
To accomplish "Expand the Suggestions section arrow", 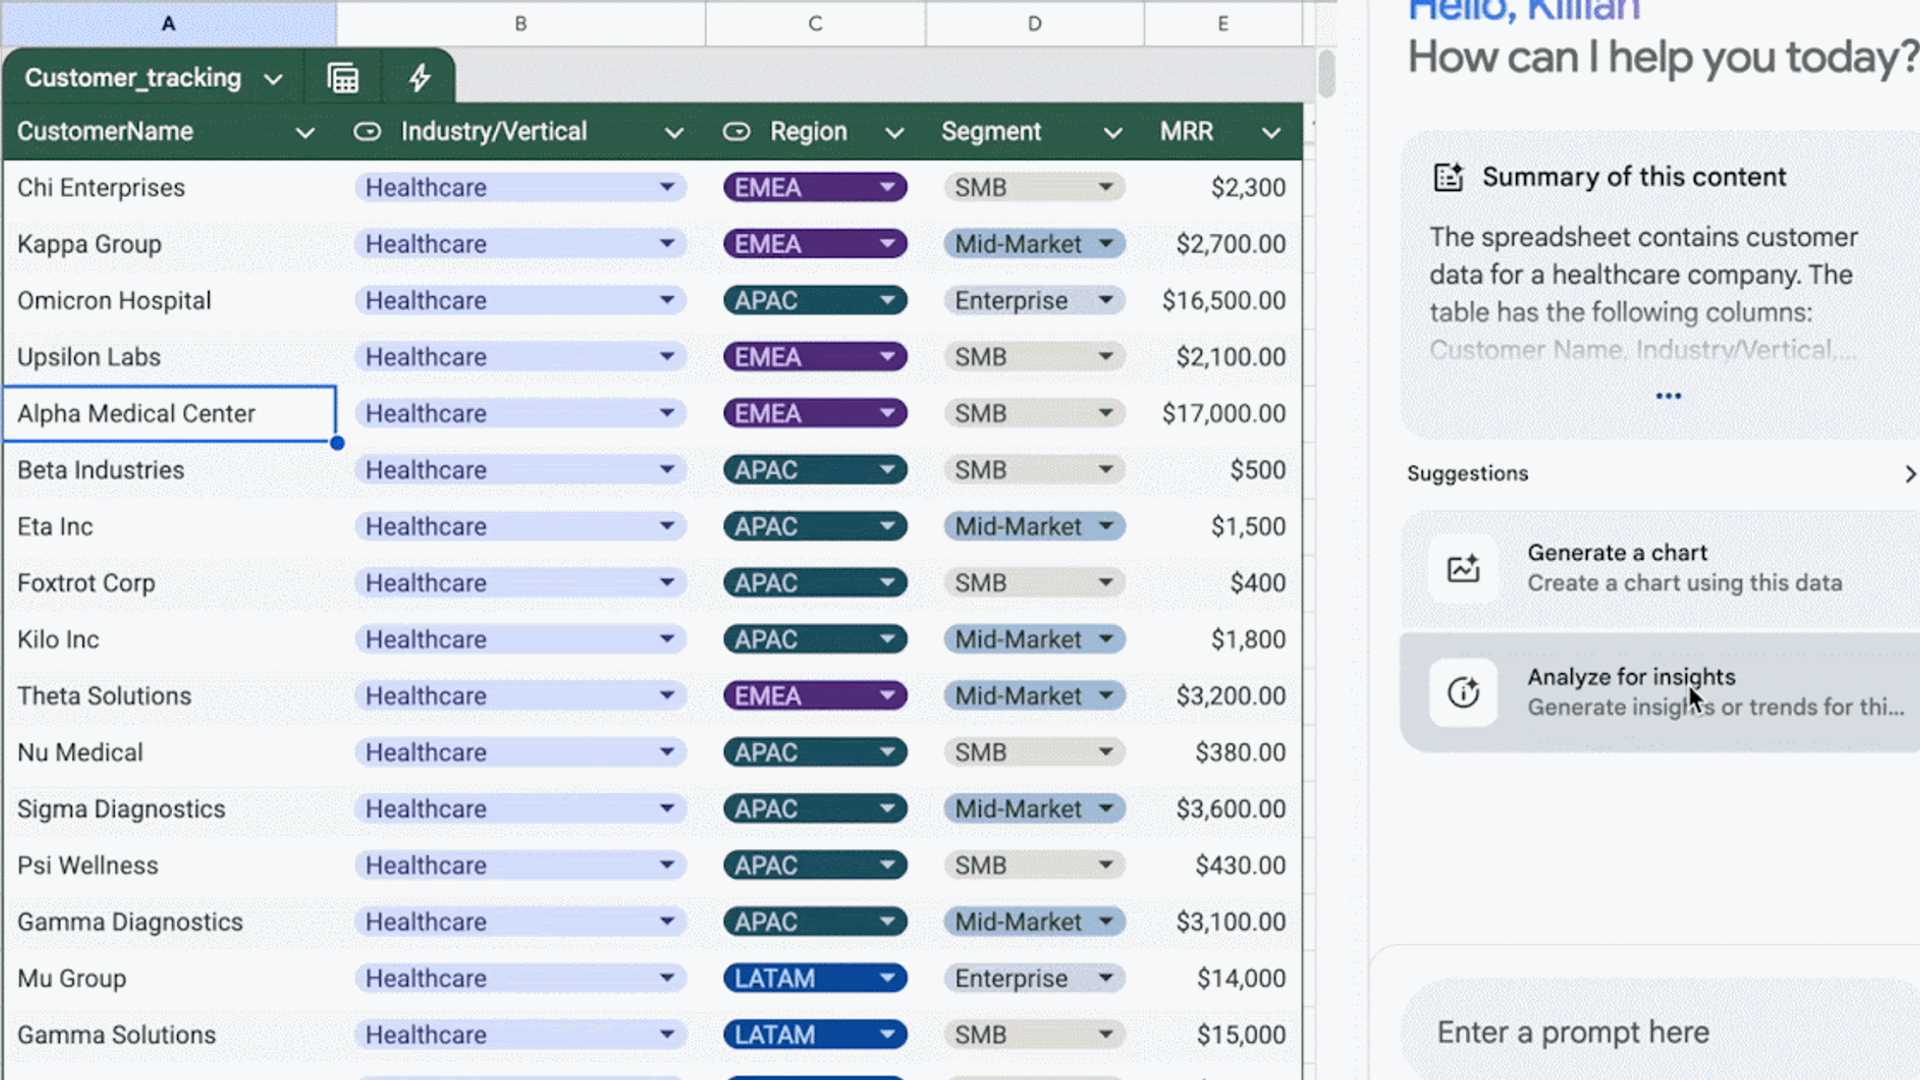I will pos(1909,474).
